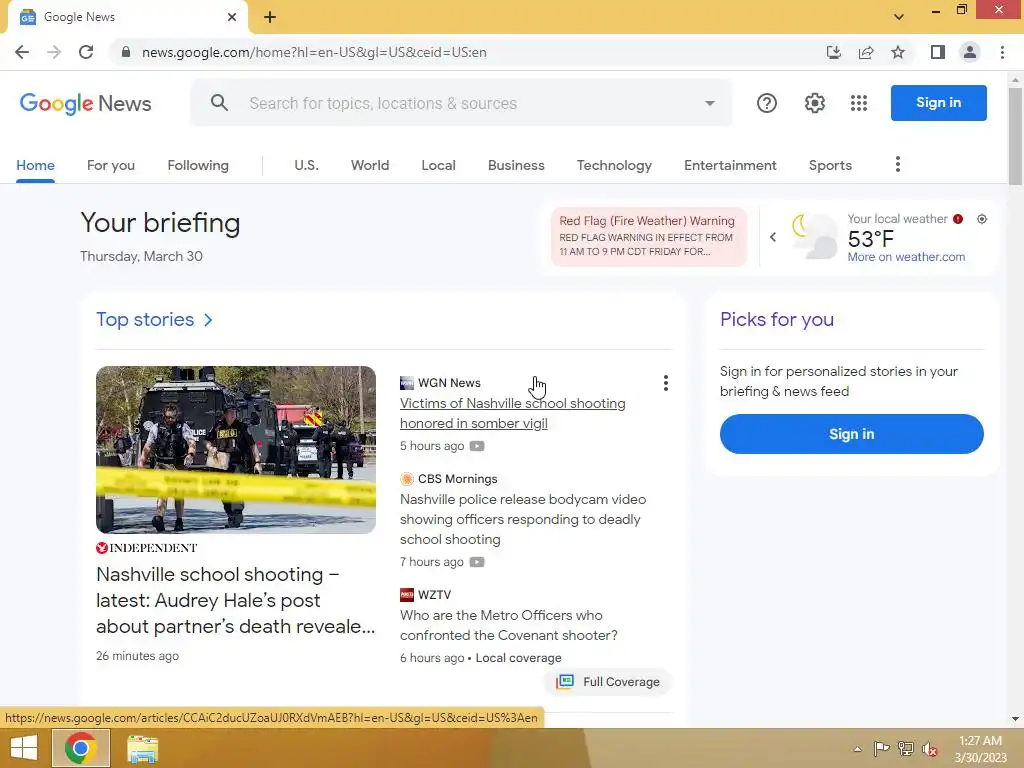The height and width of the screenshot is (768, 1024).
Task: Click the header Sign in button
Action: (x=938, y=103)
